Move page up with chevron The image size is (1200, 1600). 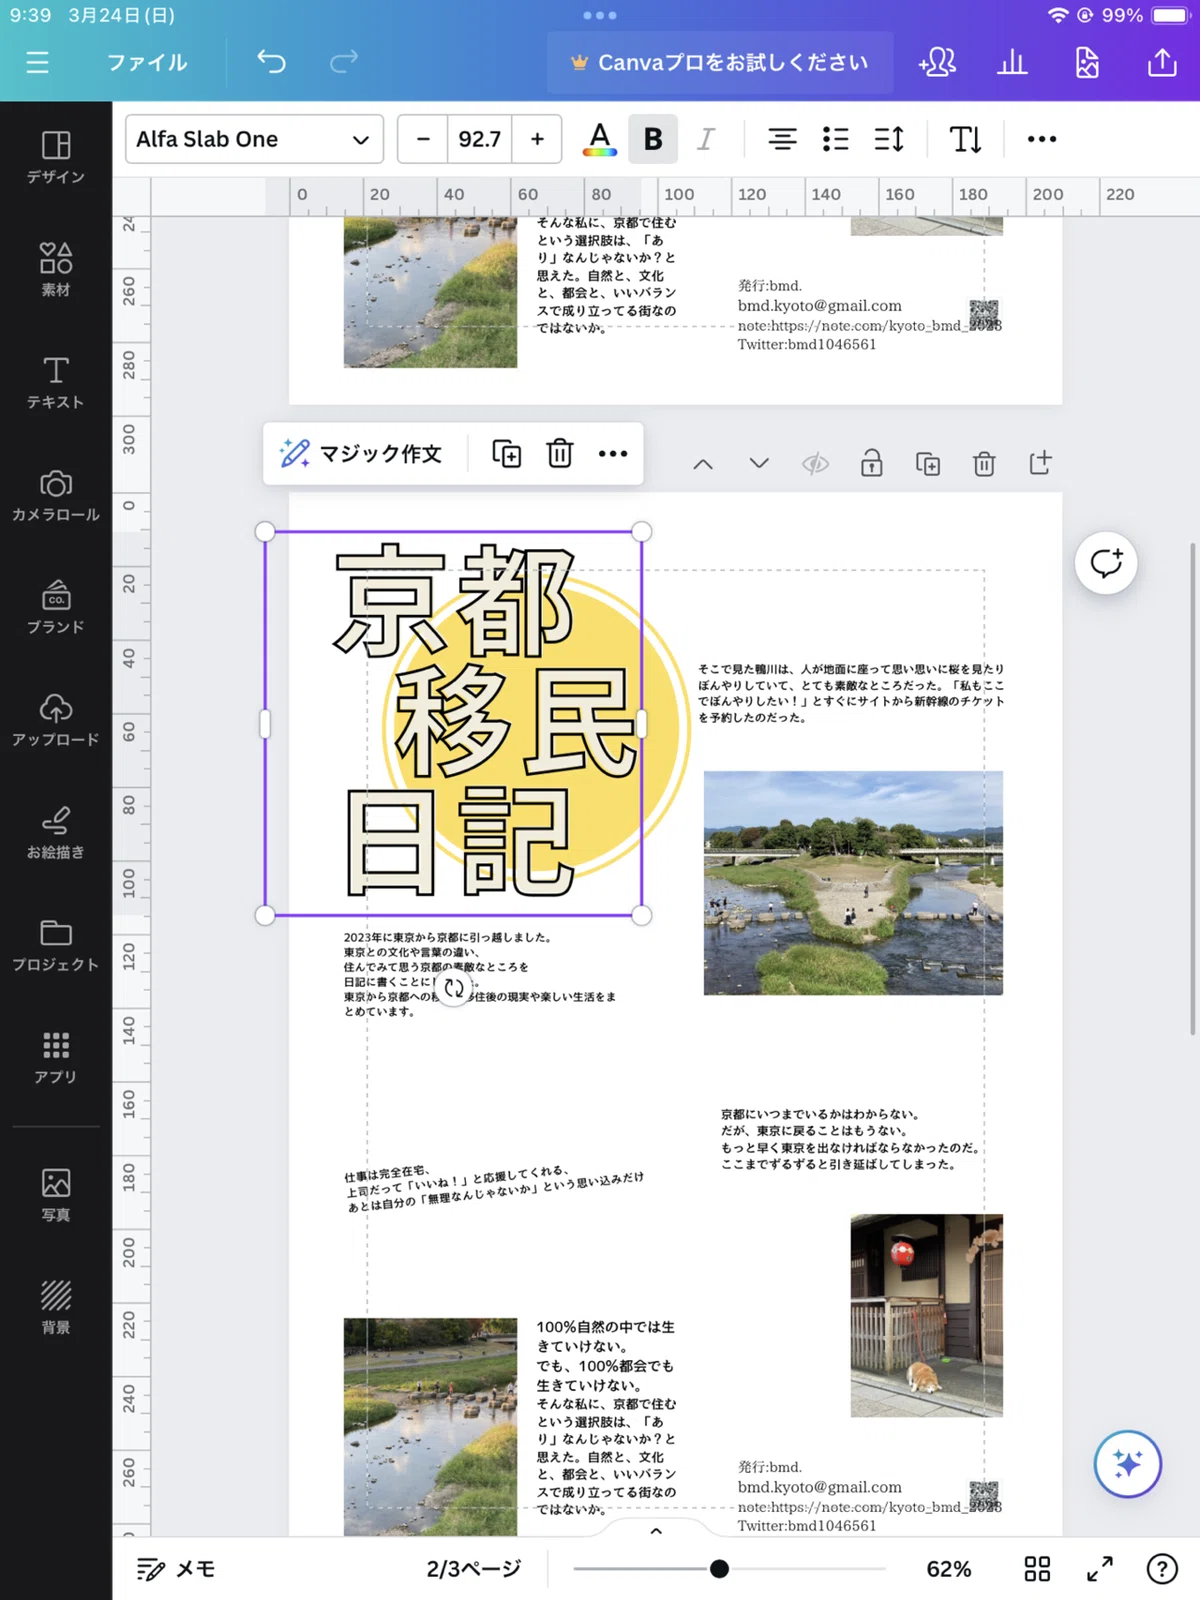coord(703,464)
